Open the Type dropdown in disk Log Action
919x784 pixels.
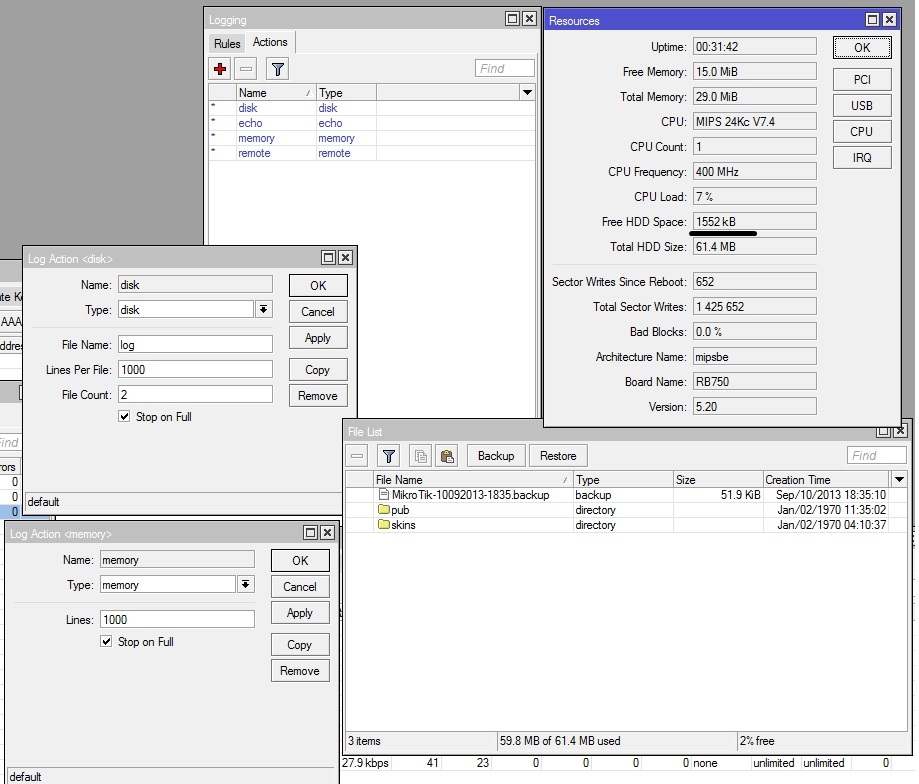click(264, 310)
